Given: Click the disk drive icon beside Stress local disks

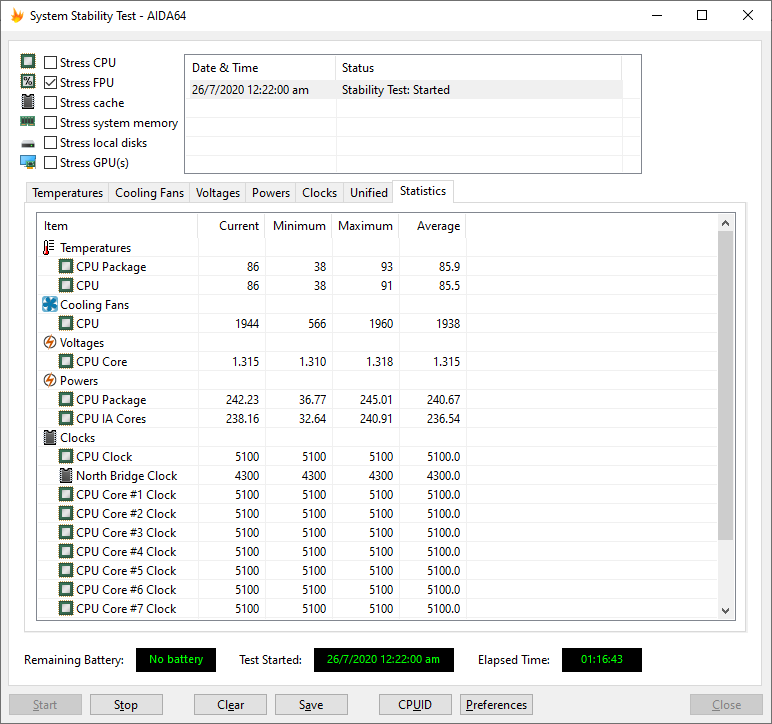Looking at the screenshot, I should pos(28,144).
